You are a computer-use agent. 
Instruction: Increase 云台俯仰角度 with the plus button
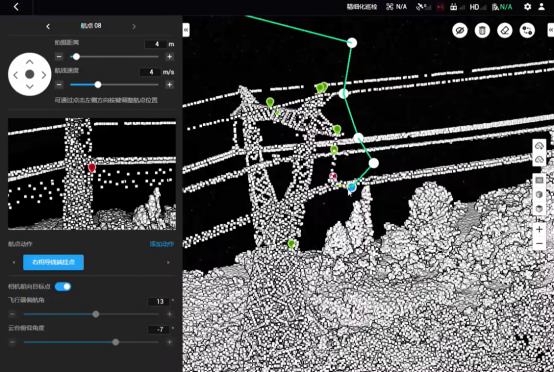point(170,342)
